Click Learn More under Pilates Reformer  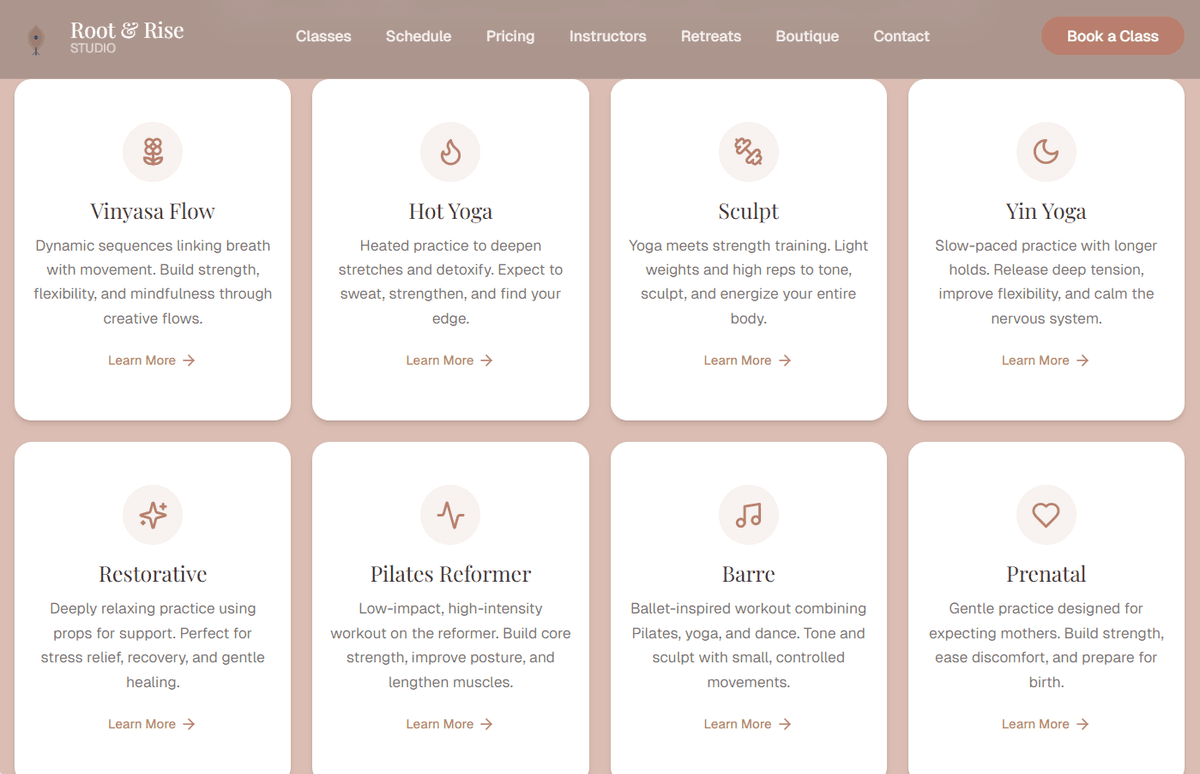(x=450, y=724)
